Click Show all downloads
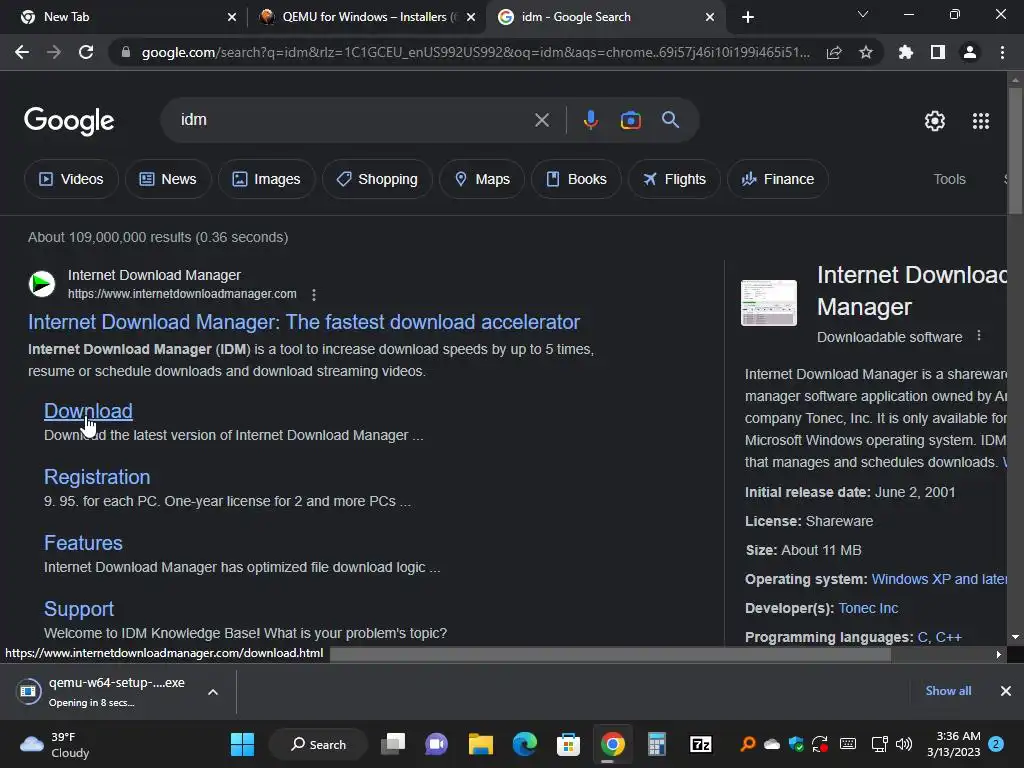 click(948, 691)
